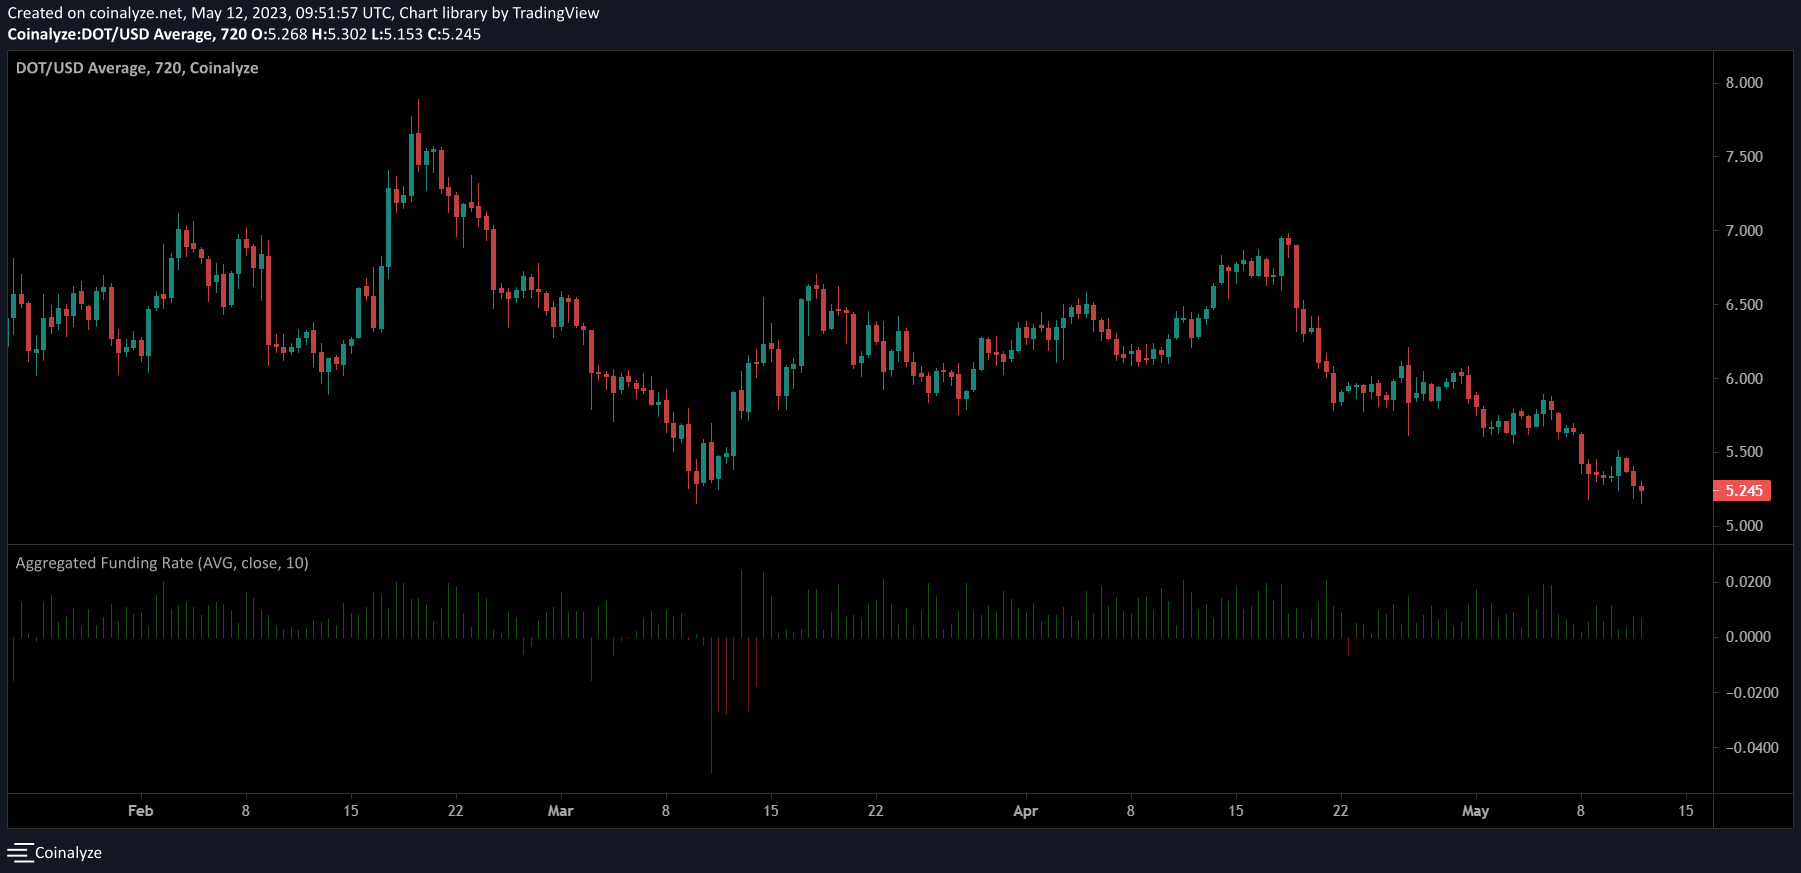The image size is (1801, 873).
Task: Click the 0.0200 funding rate axis label
Action: [1748, 582]
